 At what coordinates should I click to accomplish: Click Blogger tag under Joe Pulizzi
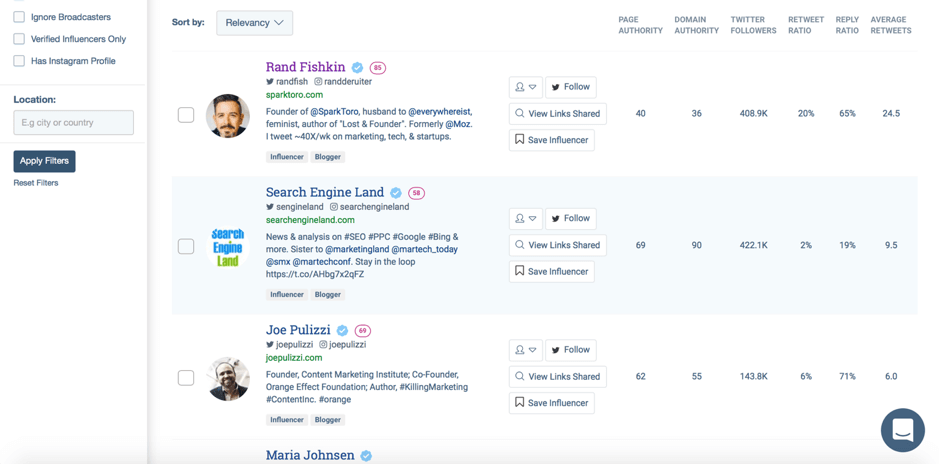(x=328, y=420)
